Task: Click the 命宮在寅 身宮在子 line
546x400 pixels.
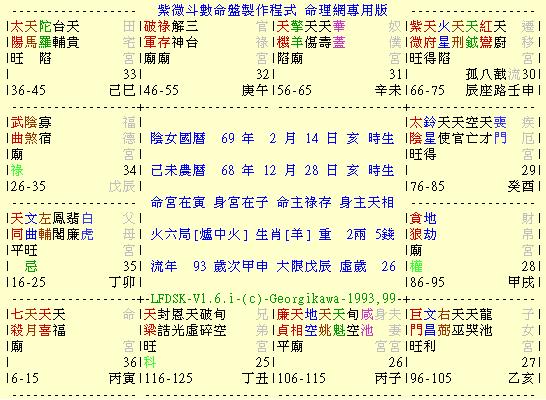Action: tap(272, 202)
